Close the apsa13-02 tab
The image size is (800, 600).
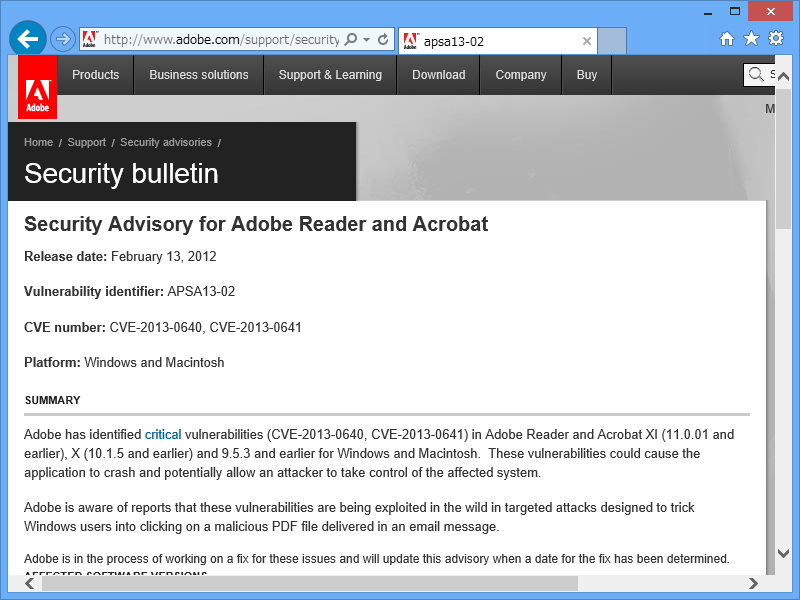point(587,41)
